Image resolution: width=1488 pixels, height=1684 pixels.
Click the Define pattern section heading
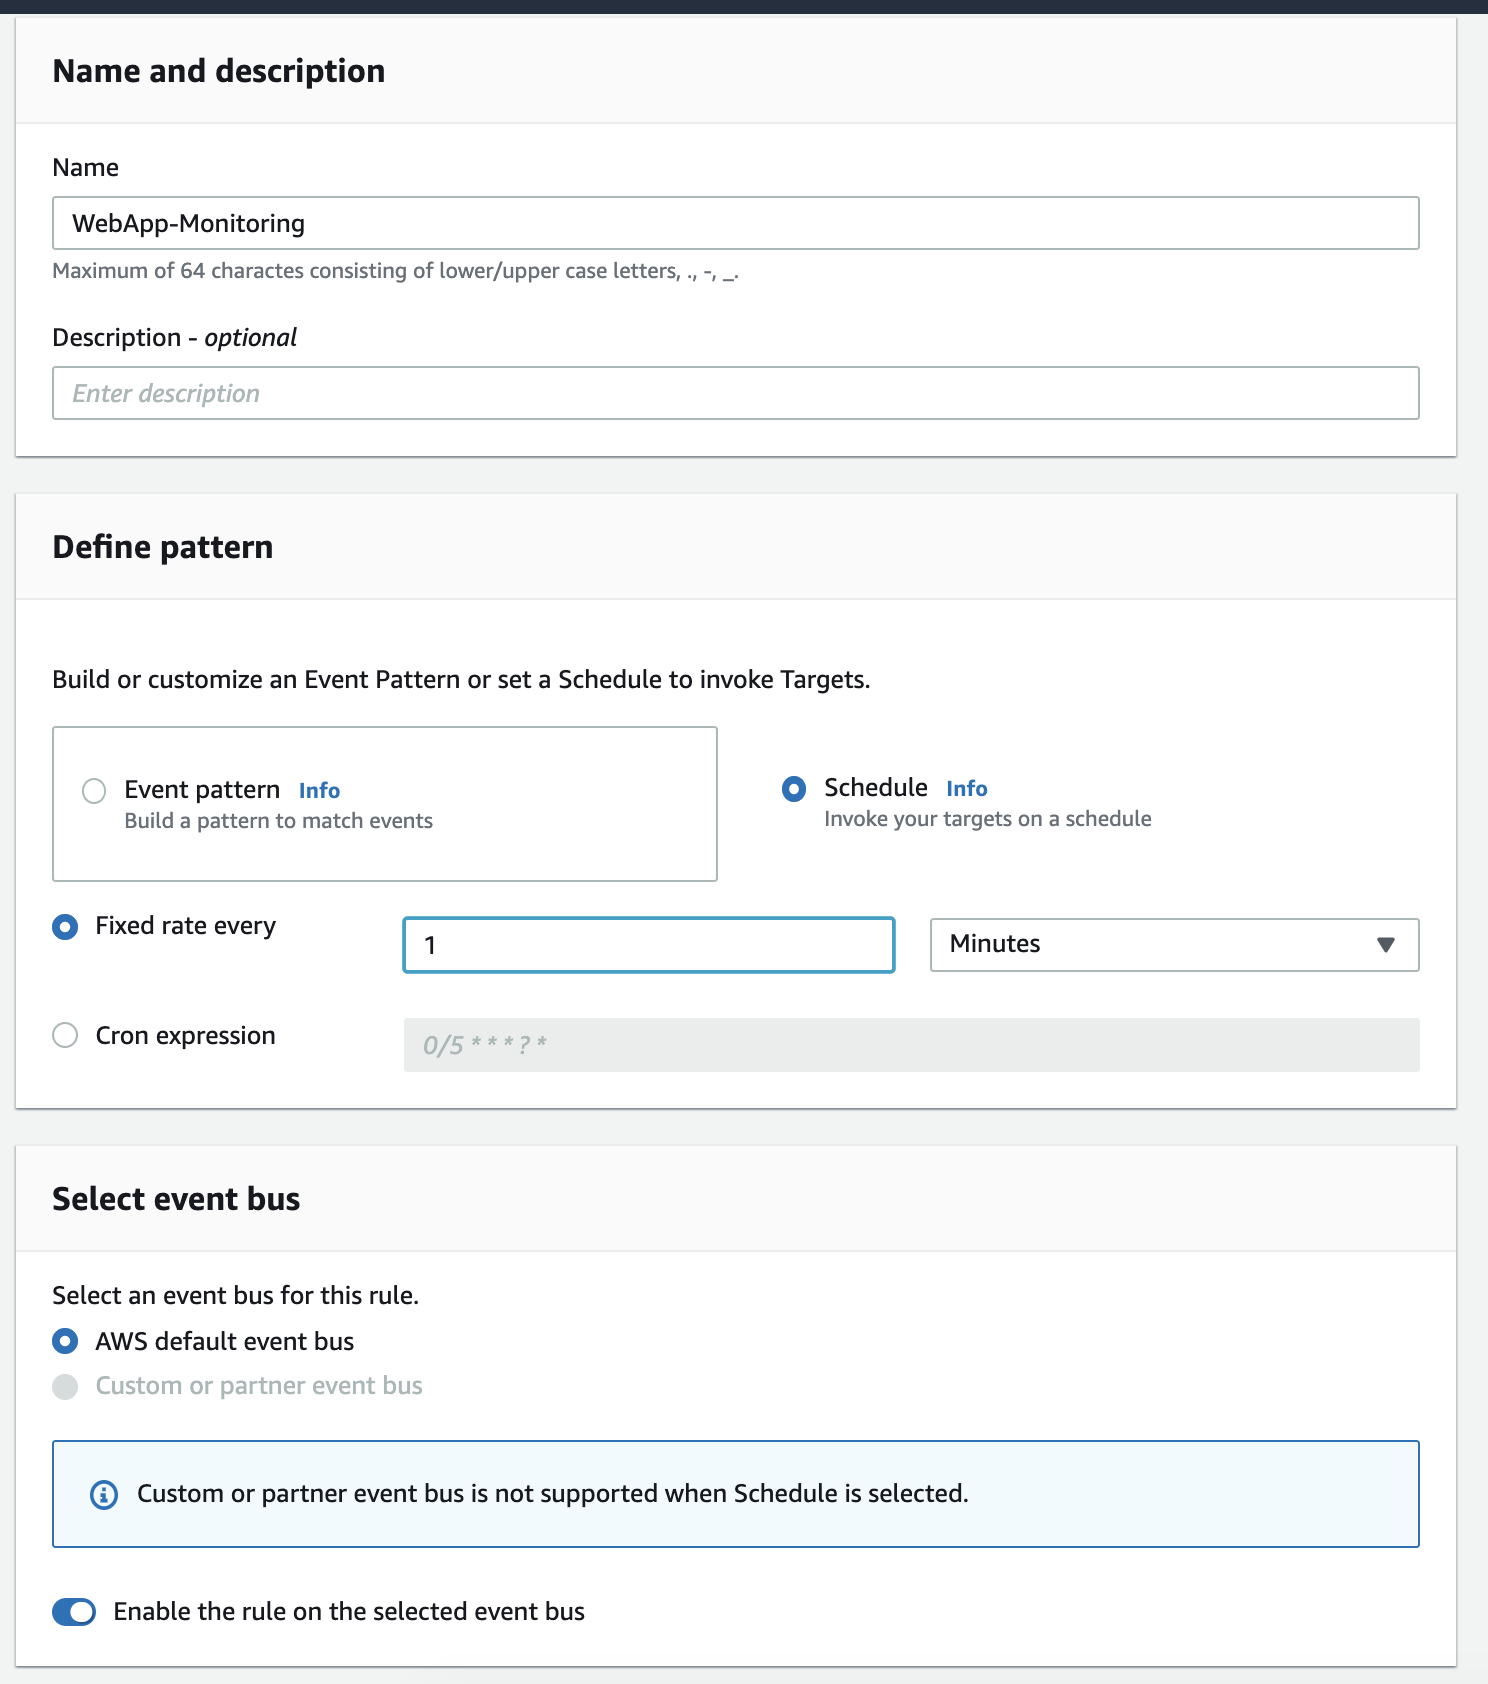(x=162, y=547)
